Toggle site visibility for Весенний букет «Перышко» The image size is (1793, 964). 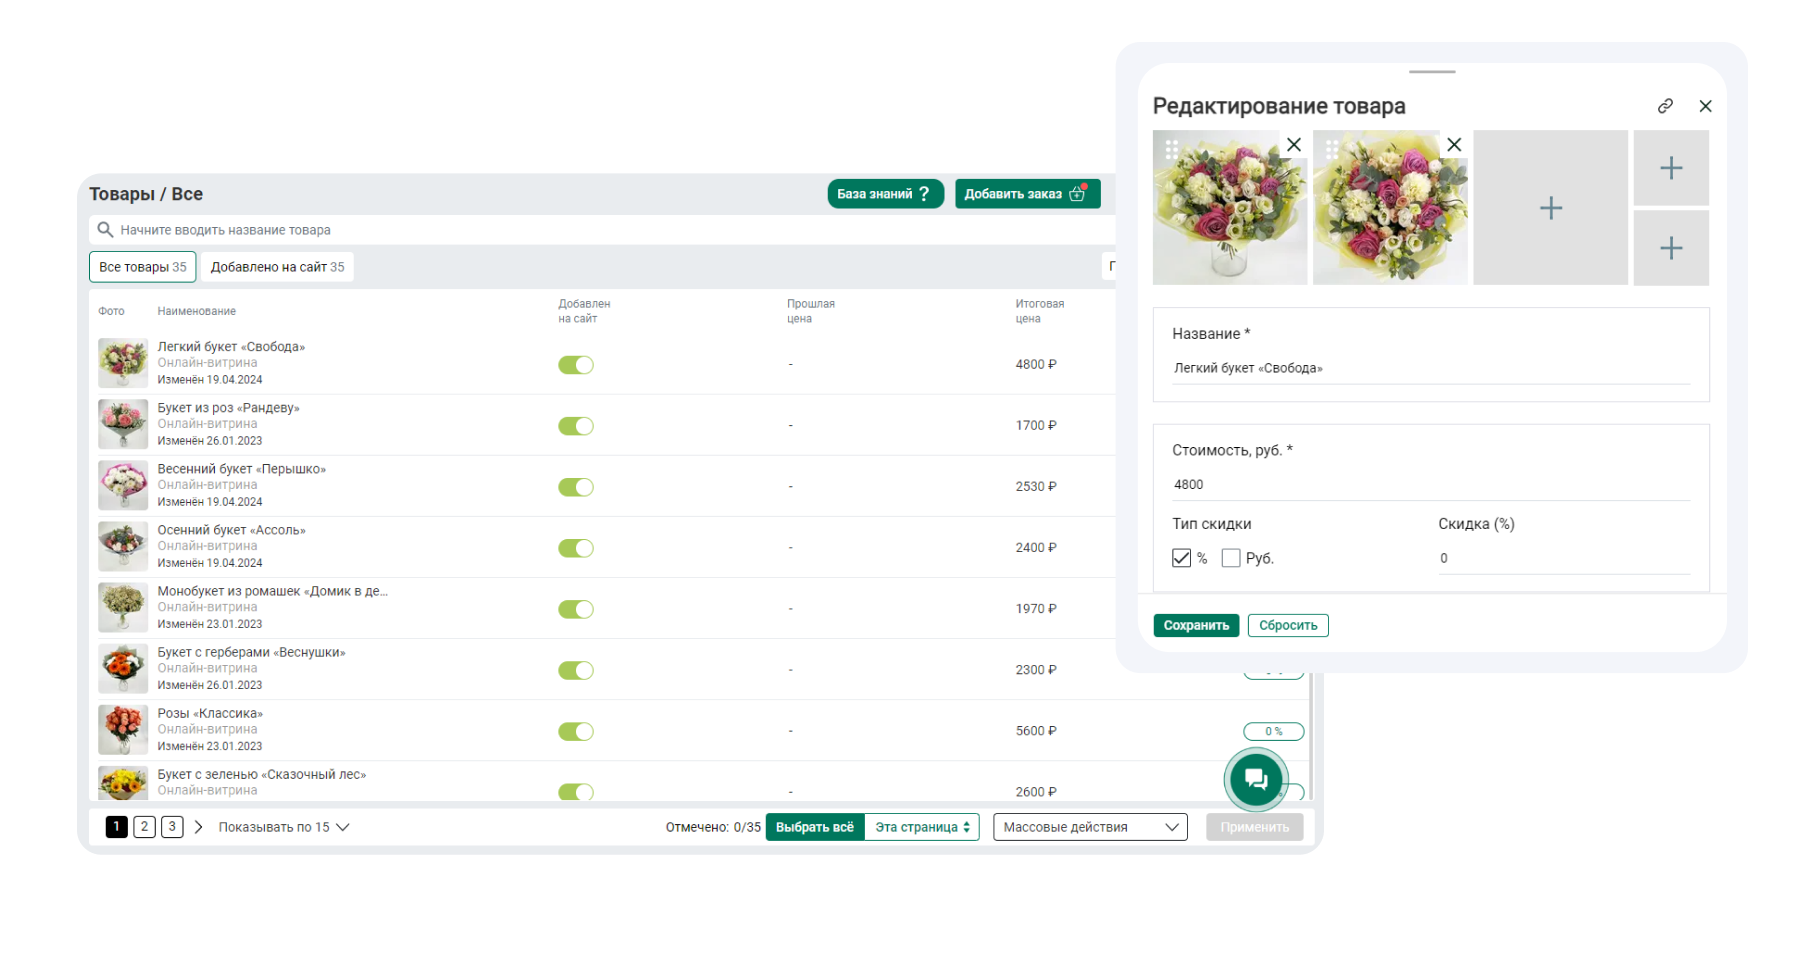click(x=576, y=487)
